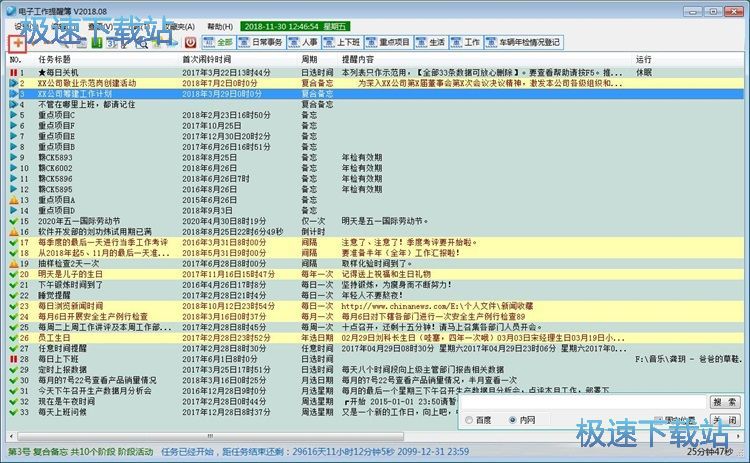The width and height of the screenshot is (750, 463).
Task: Click the 休眠 run cell of row 1
Action: tap(643, 73)
